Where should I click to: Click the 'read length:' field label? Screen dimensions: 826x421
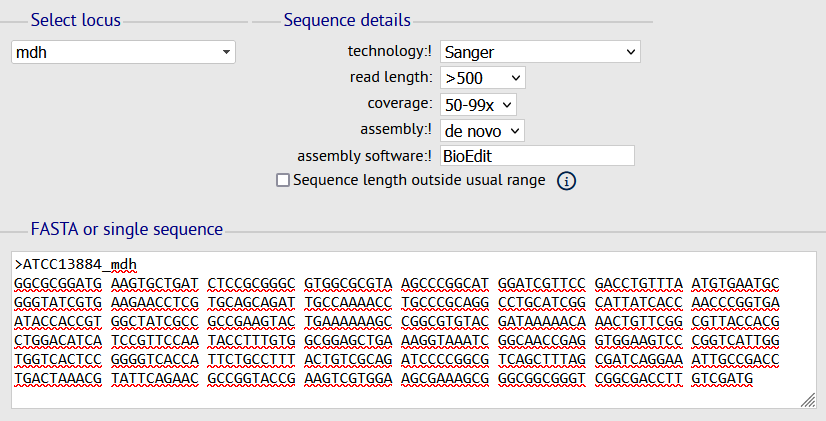tap(391, 77)
